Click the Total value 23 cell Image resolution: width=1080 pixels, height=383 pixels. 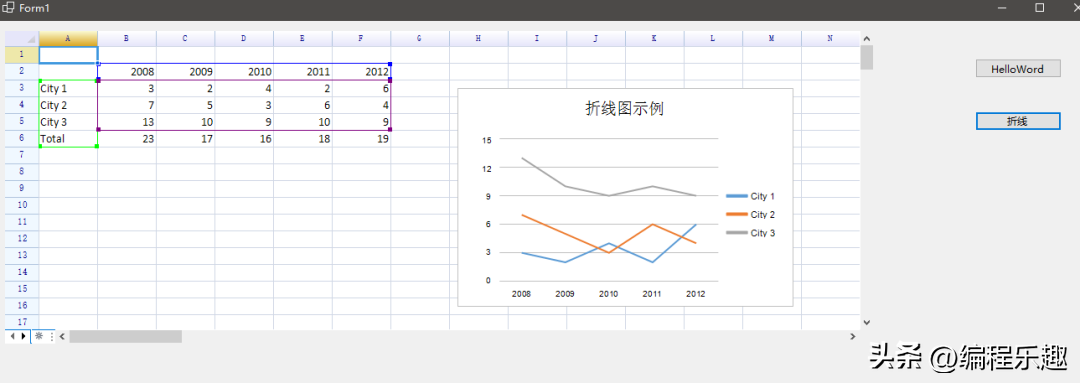(127, 138)
